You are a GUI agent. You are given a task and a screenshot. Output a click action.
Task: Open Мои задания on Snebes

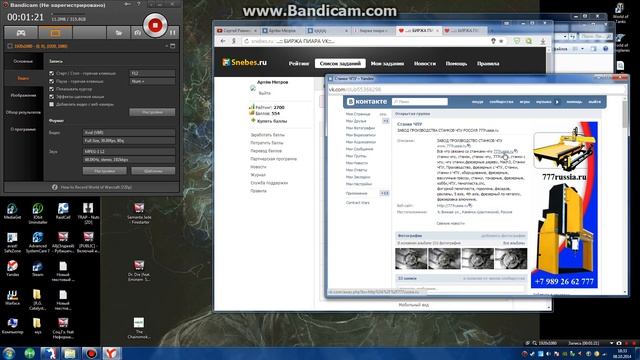click(x=387, y=64)
